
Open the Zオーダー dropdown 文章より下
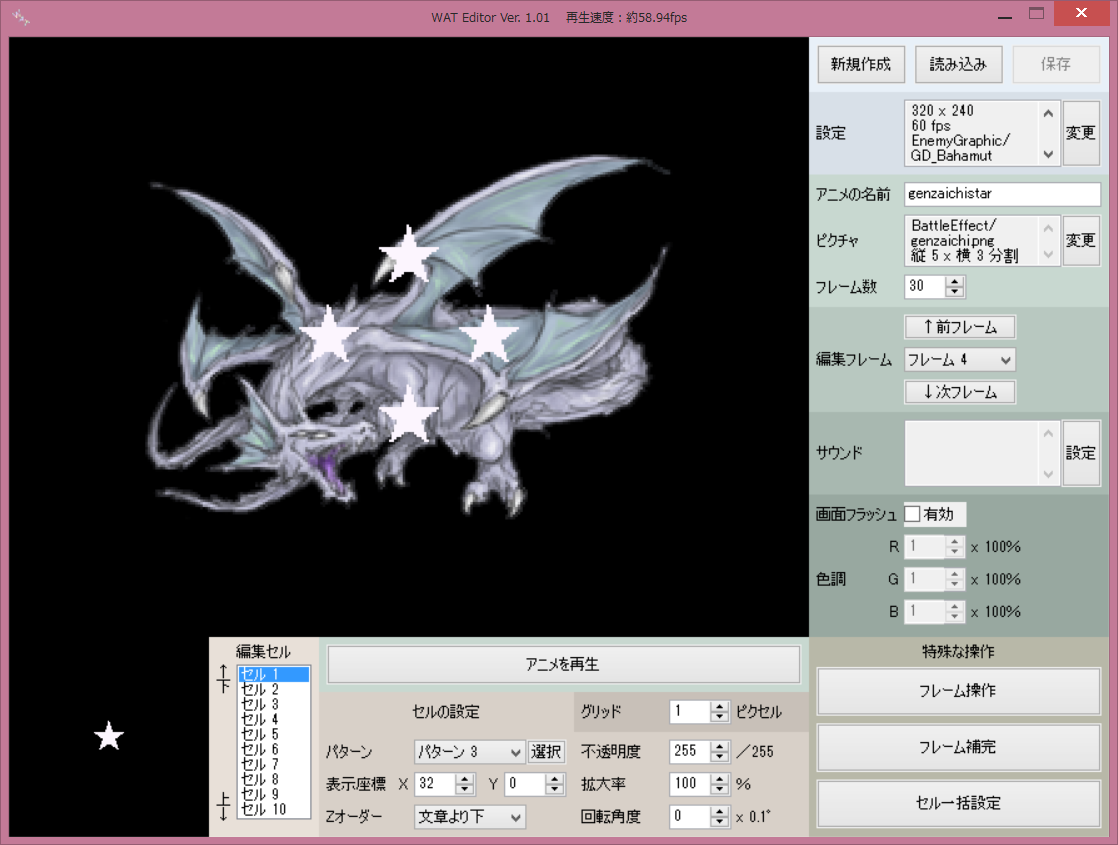coord(469,816)
